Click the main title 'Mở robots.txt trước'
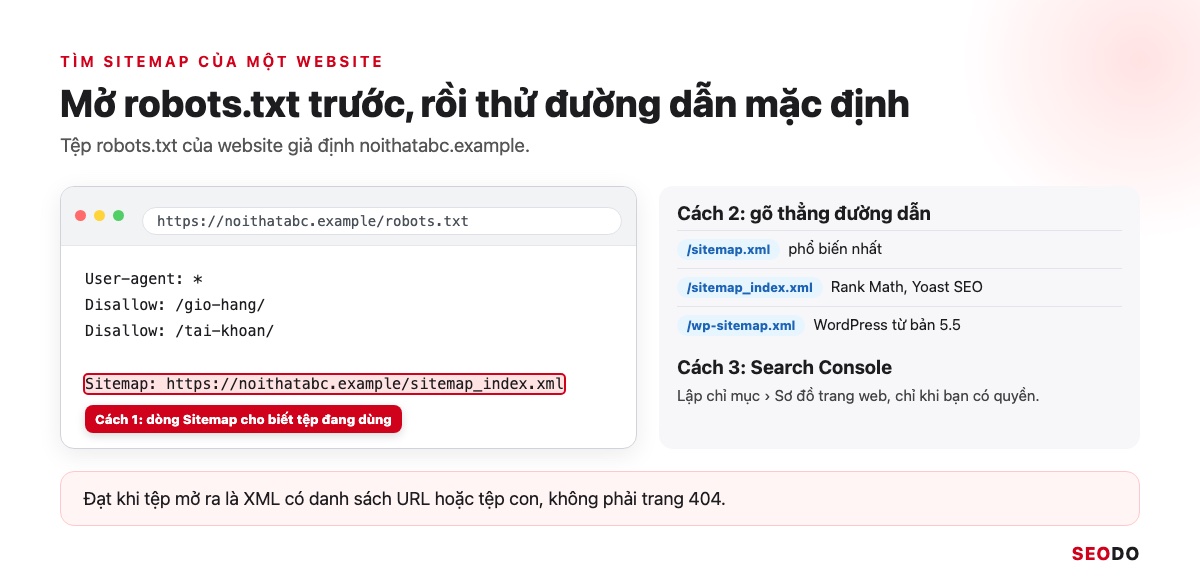The width and height of the screenshot is (1200, 586). pyautogui.click(x=485, y=105)
